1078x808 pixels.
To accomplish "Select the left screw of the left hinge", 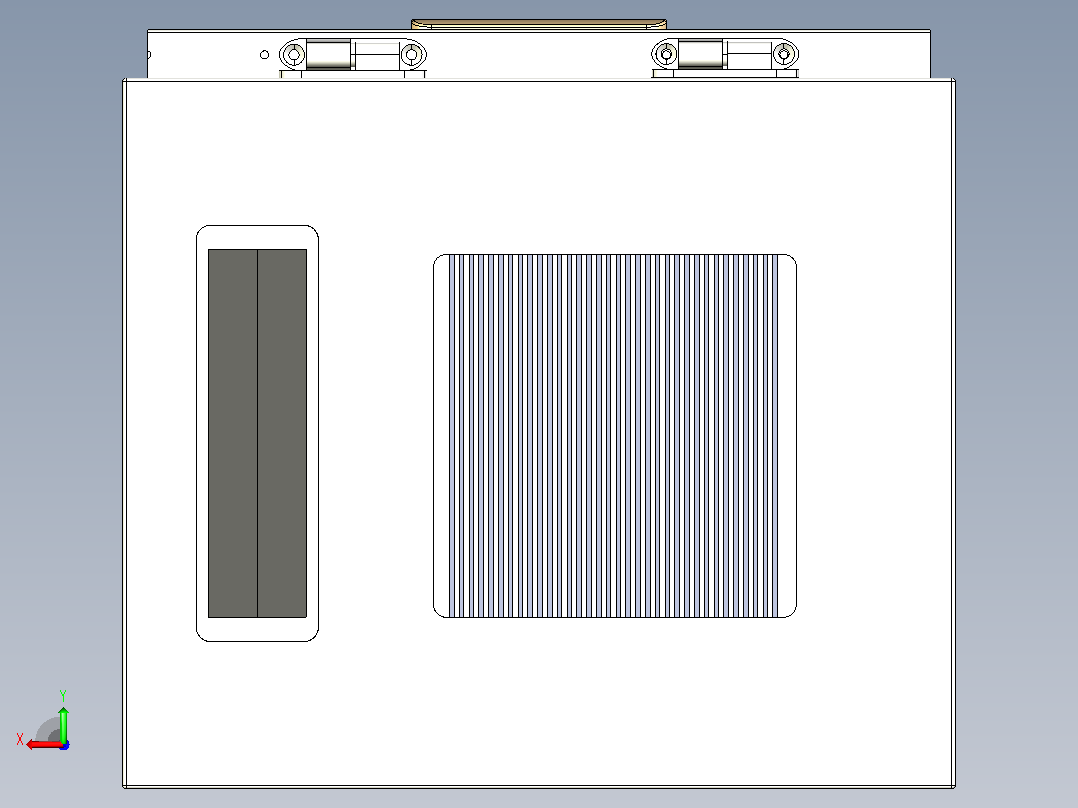I will coord(294,54).
